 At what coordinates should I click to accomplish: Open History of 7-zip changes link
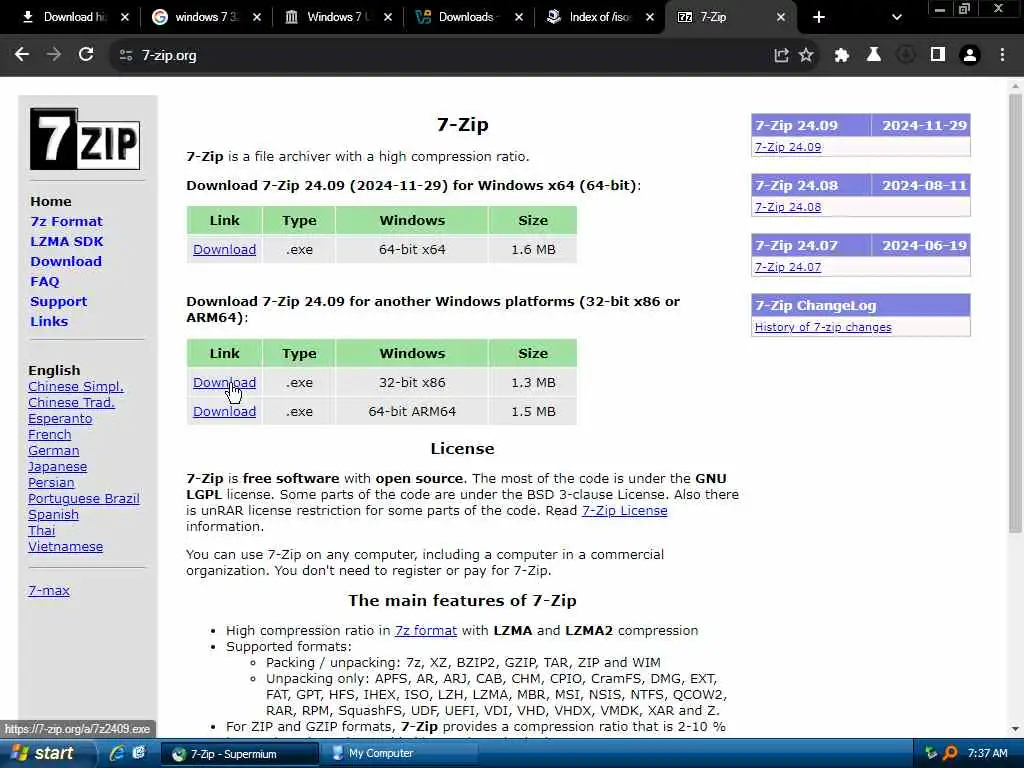823,327
